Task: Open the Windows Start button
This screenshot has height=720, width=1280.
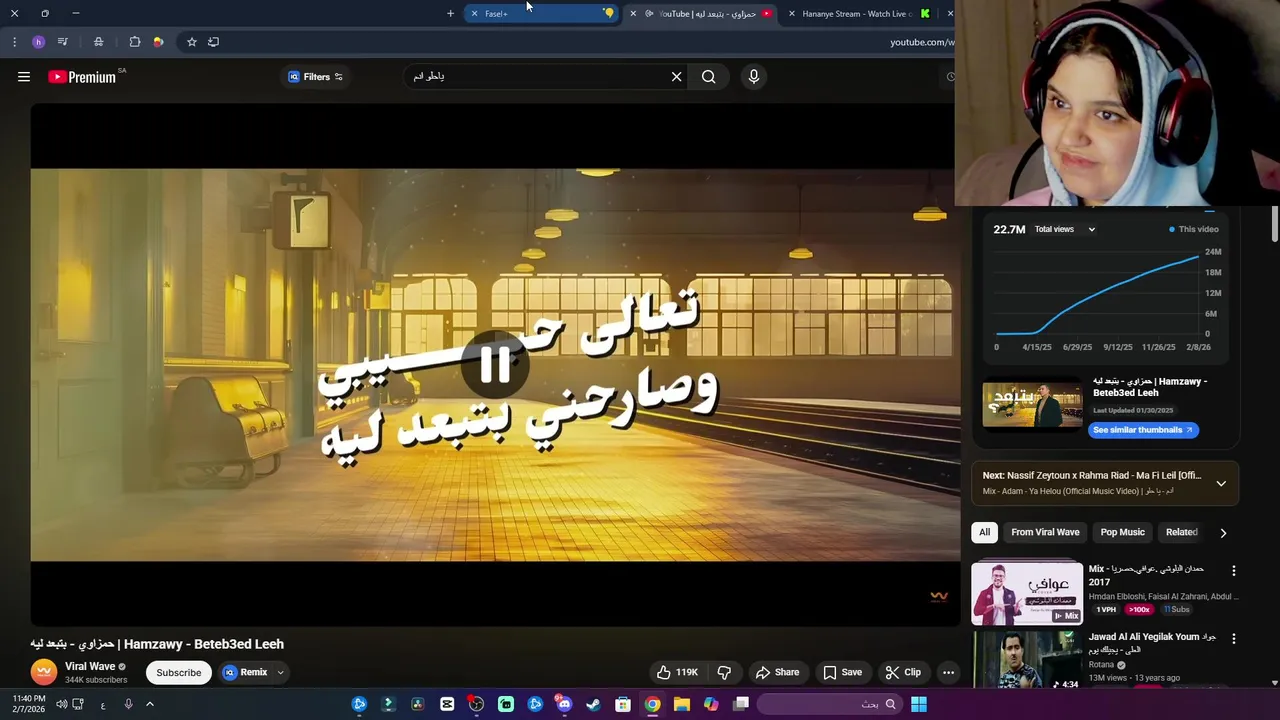Action: pyautogui.click(x=918, y=705)
